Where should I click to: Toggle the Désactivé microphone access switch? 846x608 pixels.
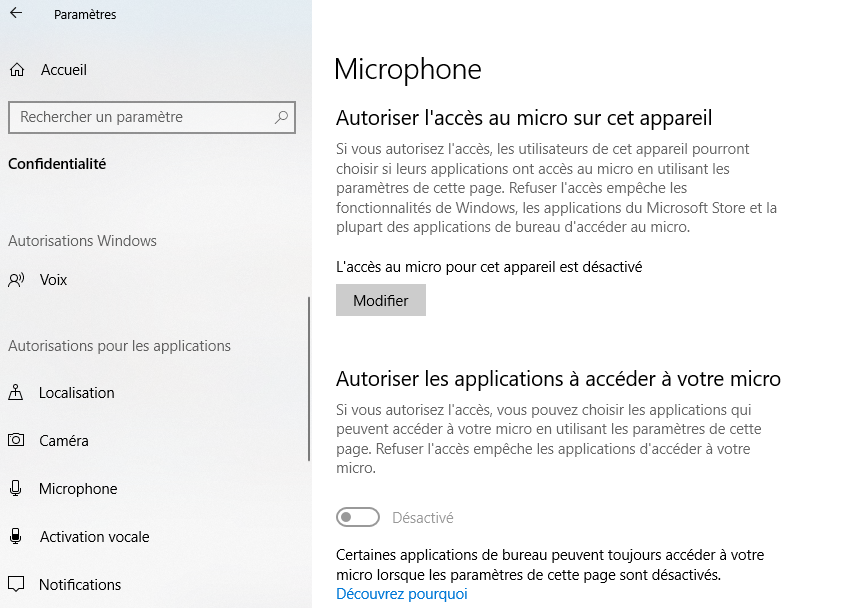[358, 517]
